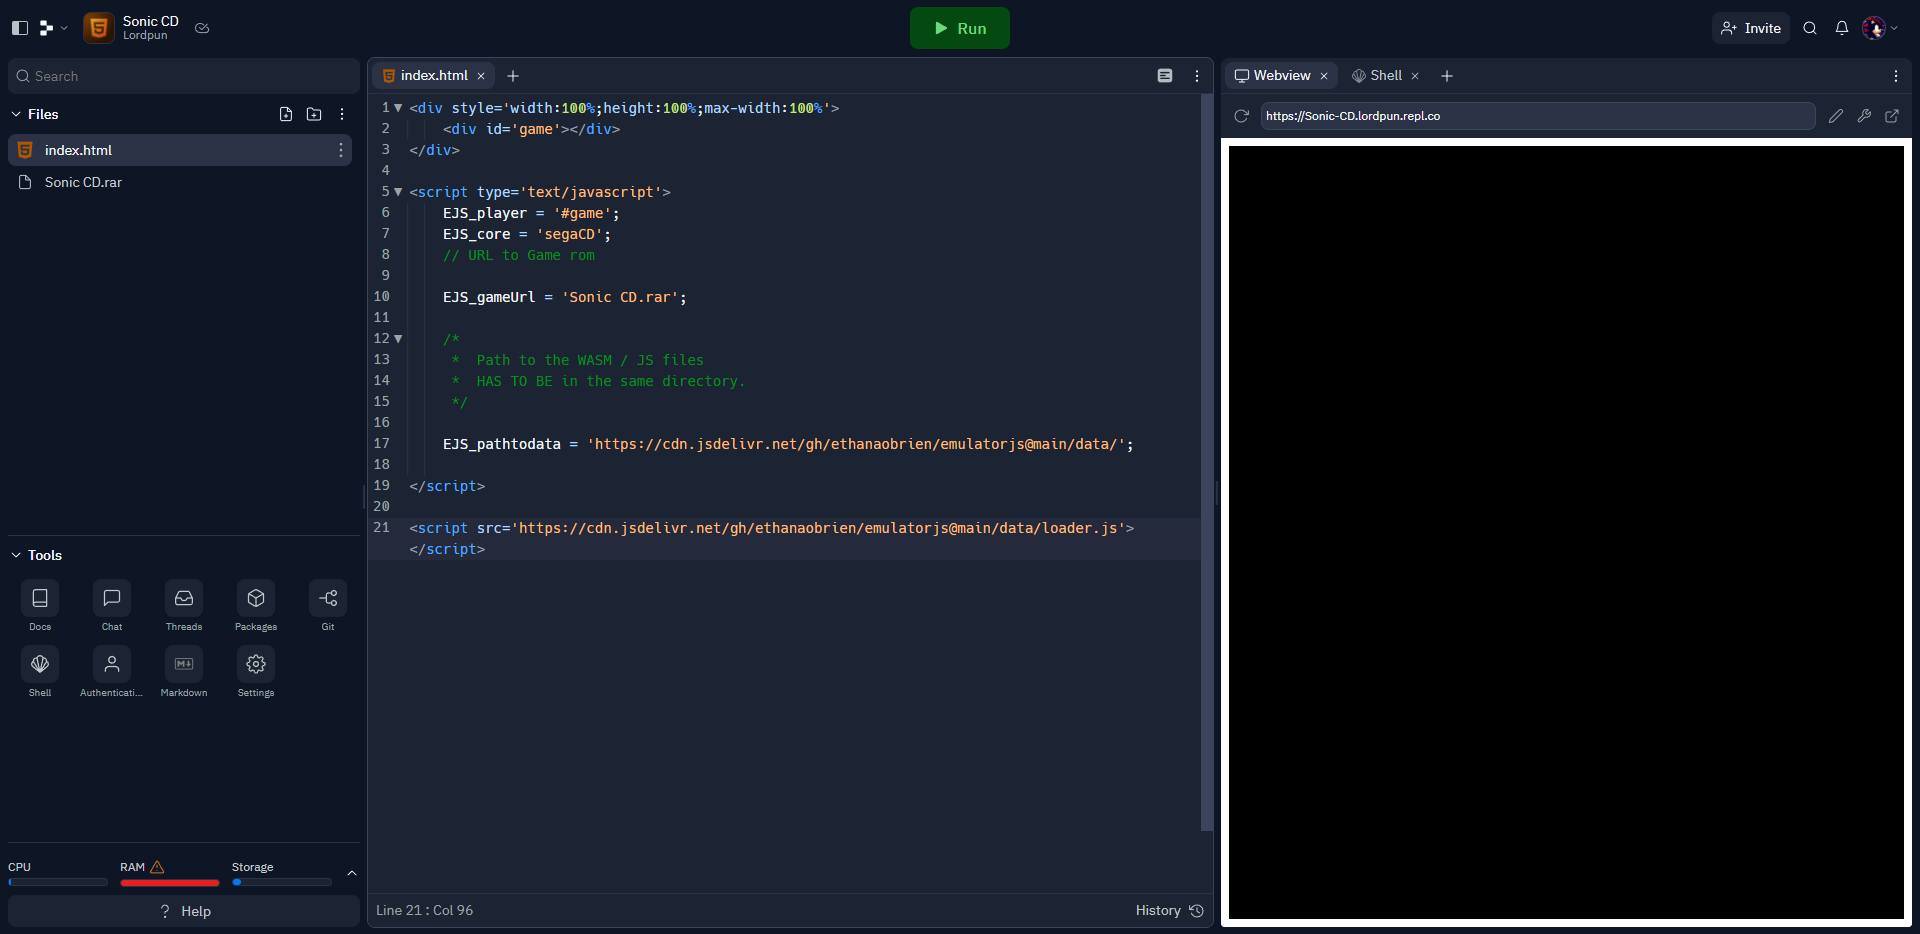Open the devtools wrench icon in Webview
This screenshot has width=1920, height=934.
click(1864, 116)
